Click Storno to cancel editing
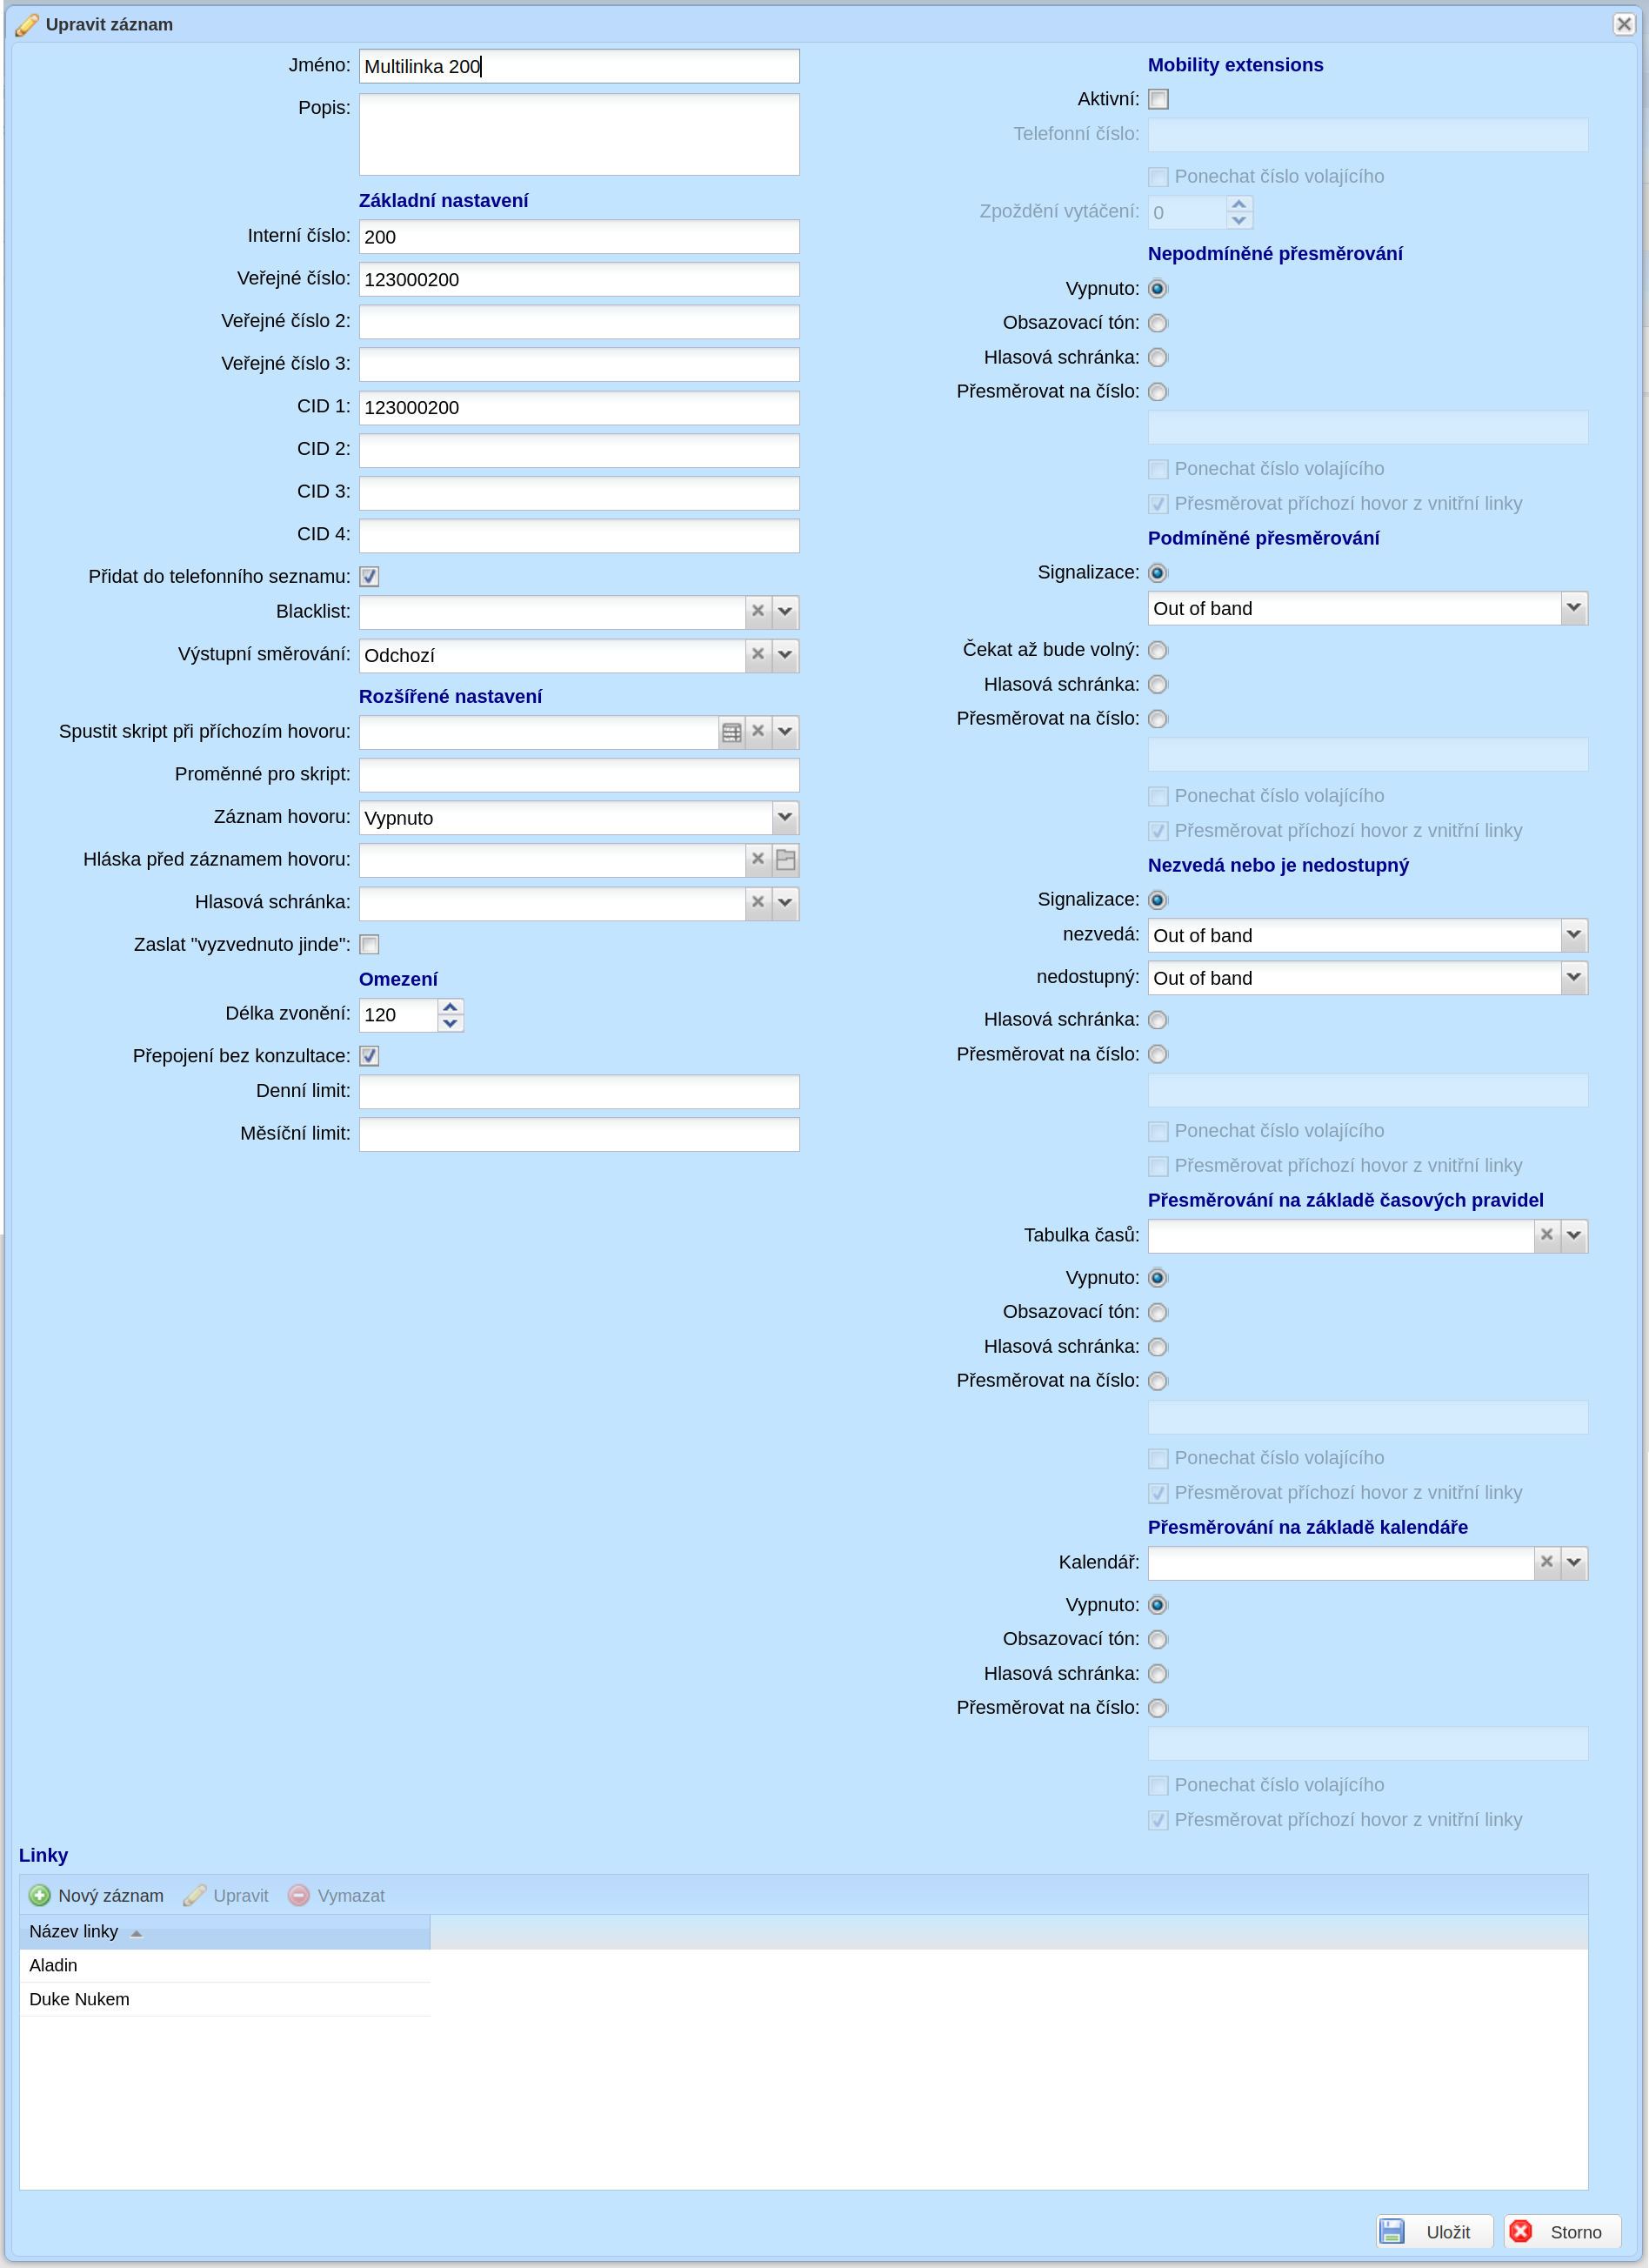This screenshot has height=2268, width=1649. pyautogui.click(x=1562, y=2231)
